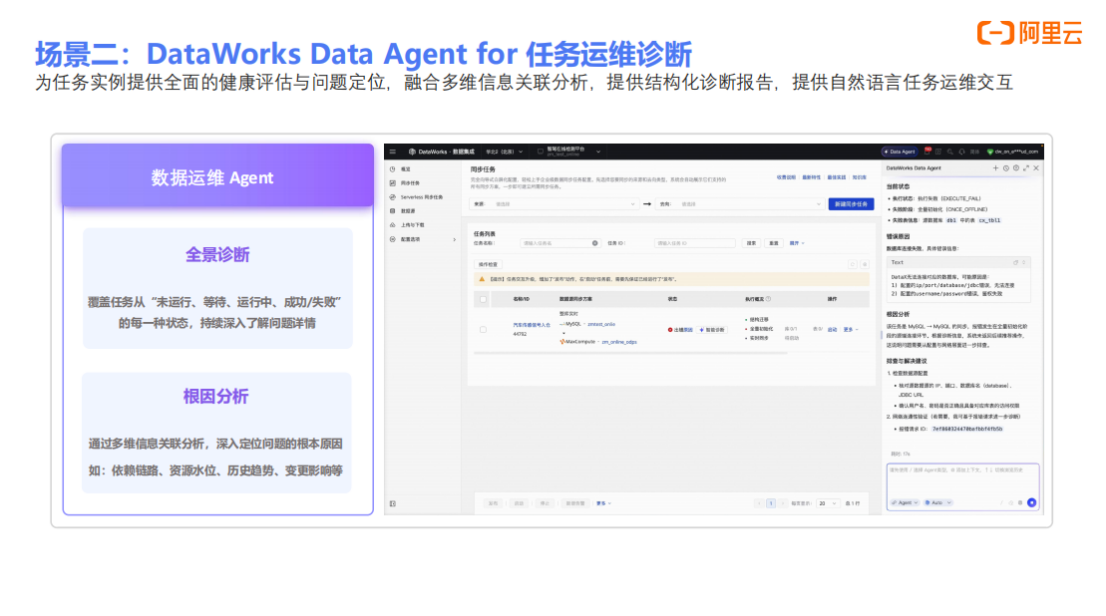Click the task name input field
This screenshot has height=616, width=1106.
point(560,243)
